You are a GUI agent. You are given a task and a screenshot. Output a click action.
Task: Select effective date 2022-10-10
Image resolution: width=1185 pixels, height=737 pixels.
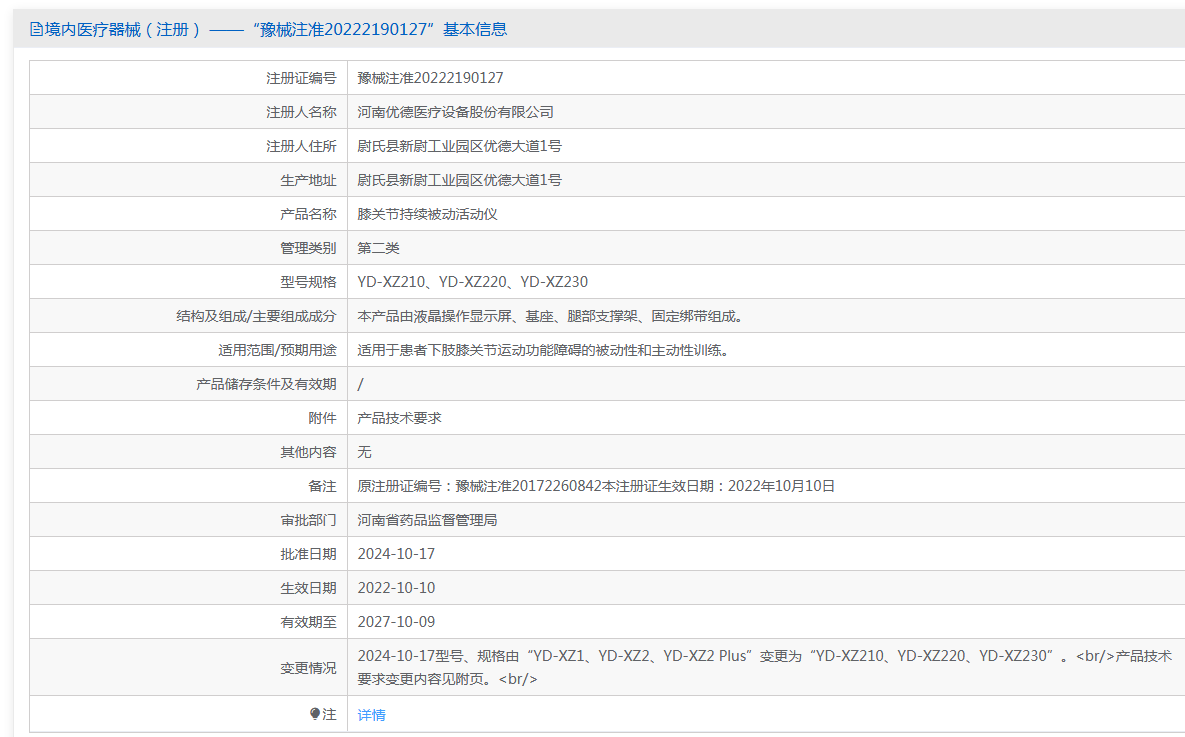click(396, 588)
